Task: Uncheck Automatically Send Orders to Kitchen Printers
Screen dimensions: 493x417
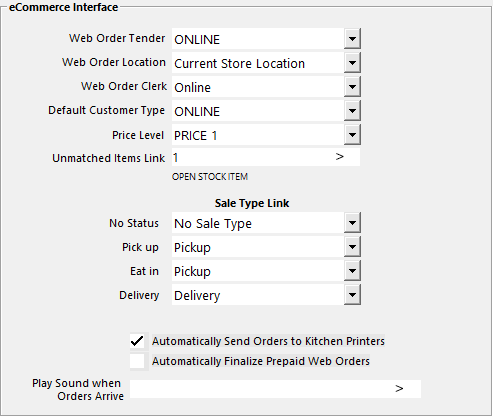Action: tap(137, 341)
